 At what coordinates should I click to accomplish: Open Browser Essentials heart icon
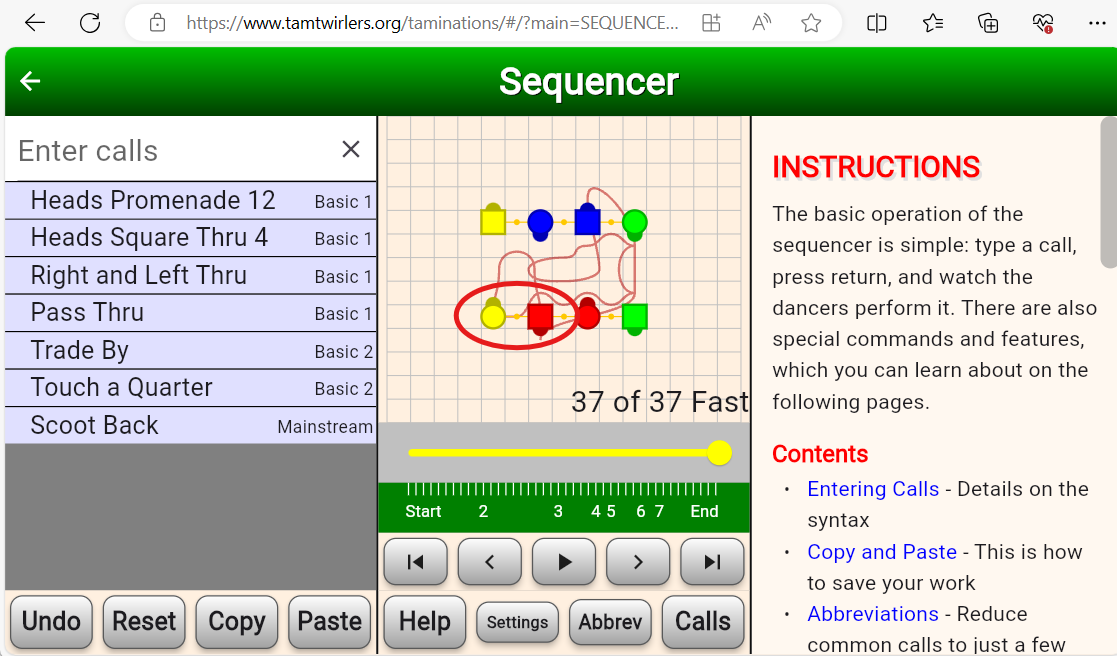(x=1043, y=24)
